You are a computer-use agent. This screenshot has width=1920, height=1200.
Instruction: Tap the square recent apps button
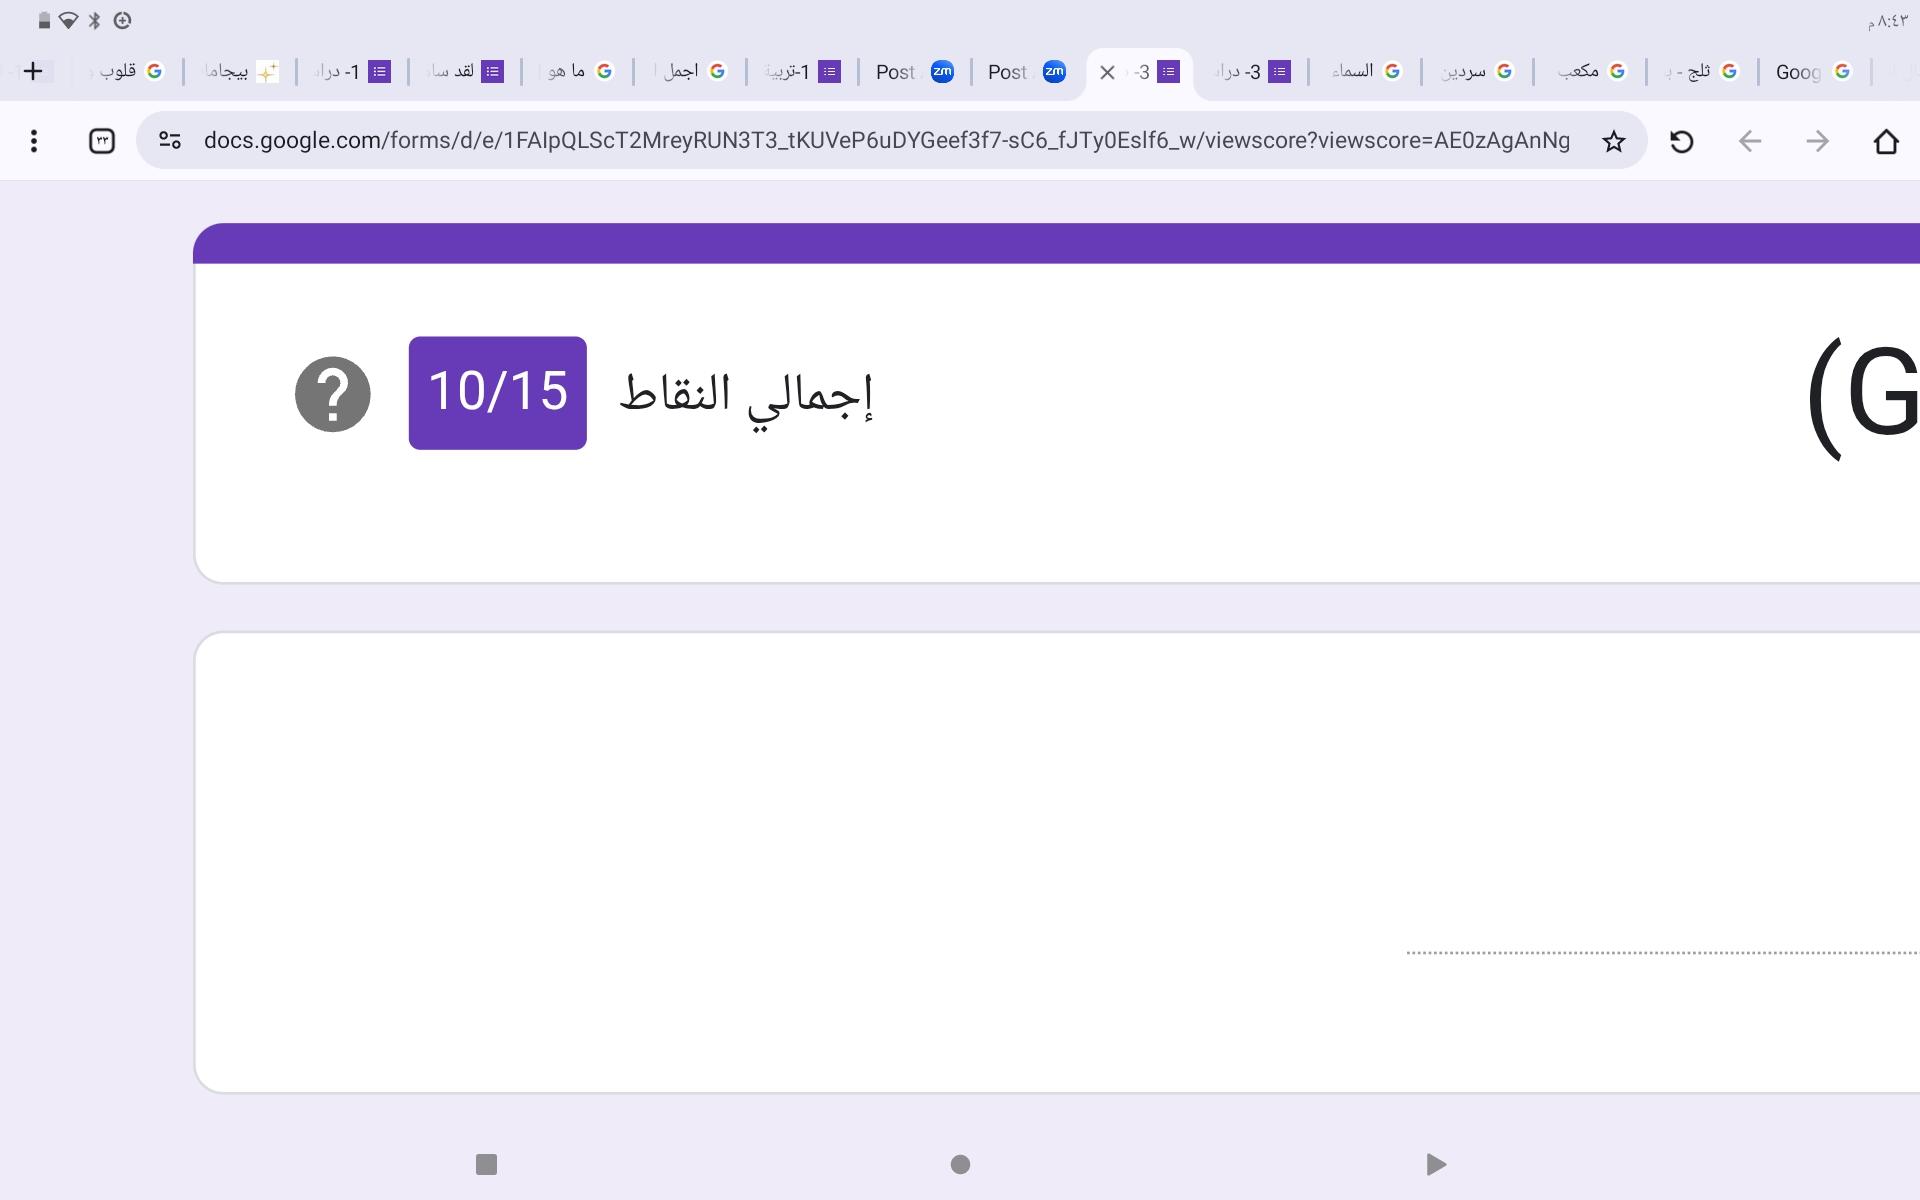[x=486, y=1164]
